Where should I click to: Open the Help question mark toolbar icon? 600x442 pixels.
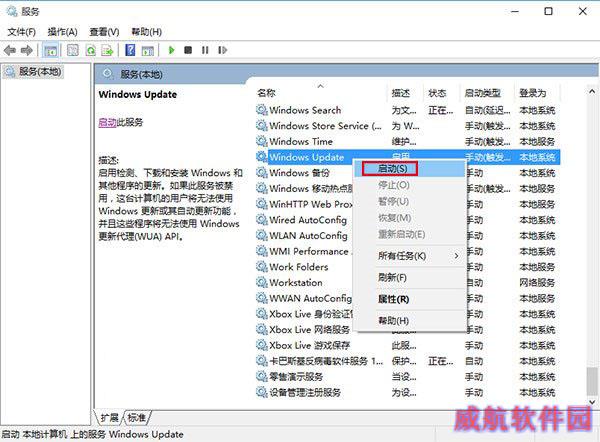tap(130, 50)
